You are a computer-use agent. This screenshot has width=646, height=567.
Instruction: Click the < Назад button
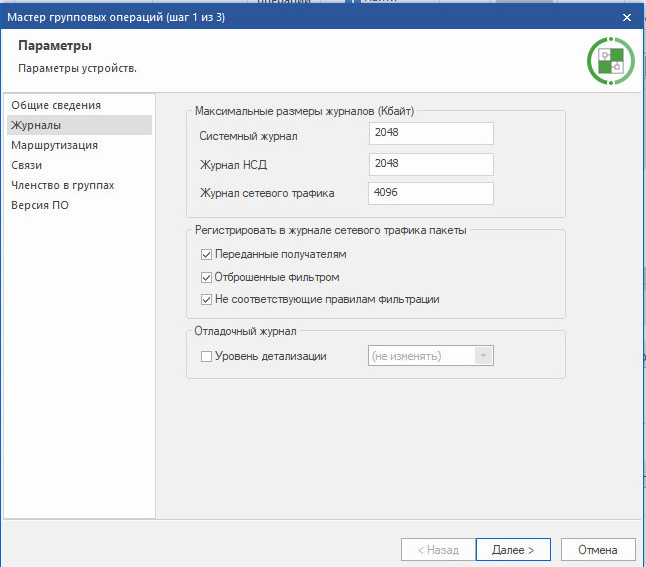[x=438, y=550]
